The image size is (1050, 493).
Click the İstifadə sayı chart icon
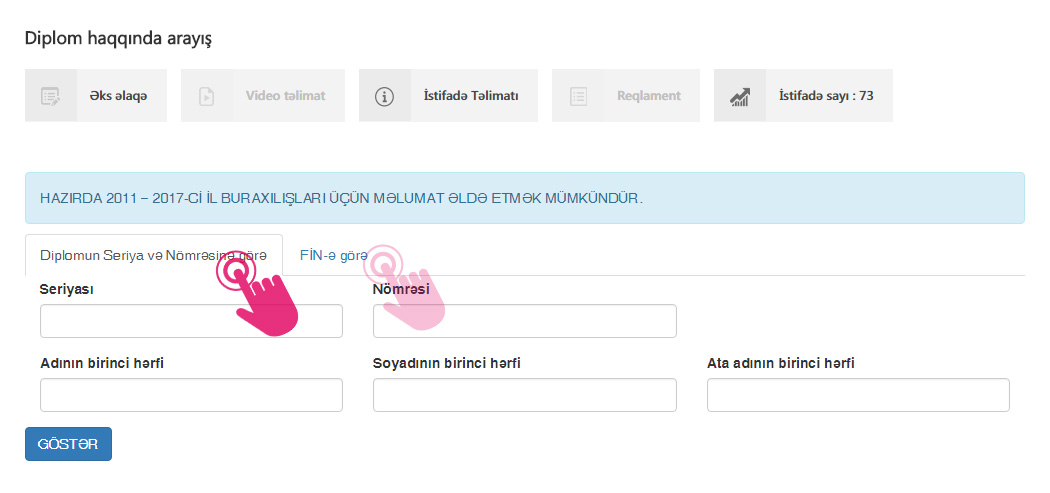coord(740,96)
